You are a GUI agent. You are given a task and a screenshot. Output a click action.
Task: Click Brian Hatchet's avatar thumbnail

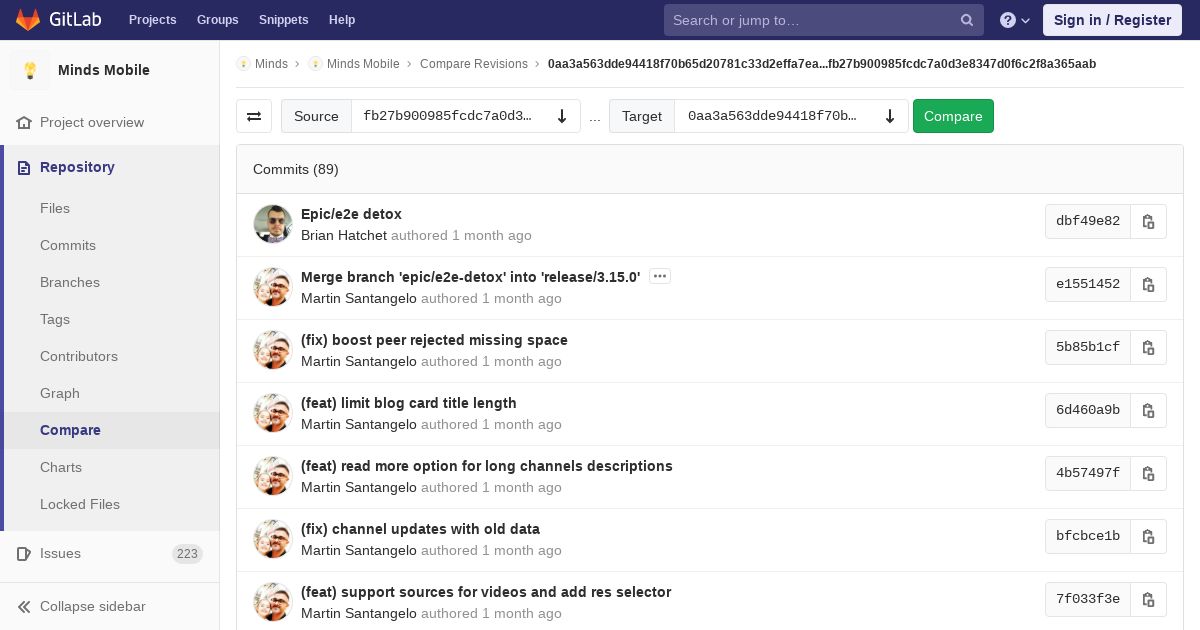[273, 224]
